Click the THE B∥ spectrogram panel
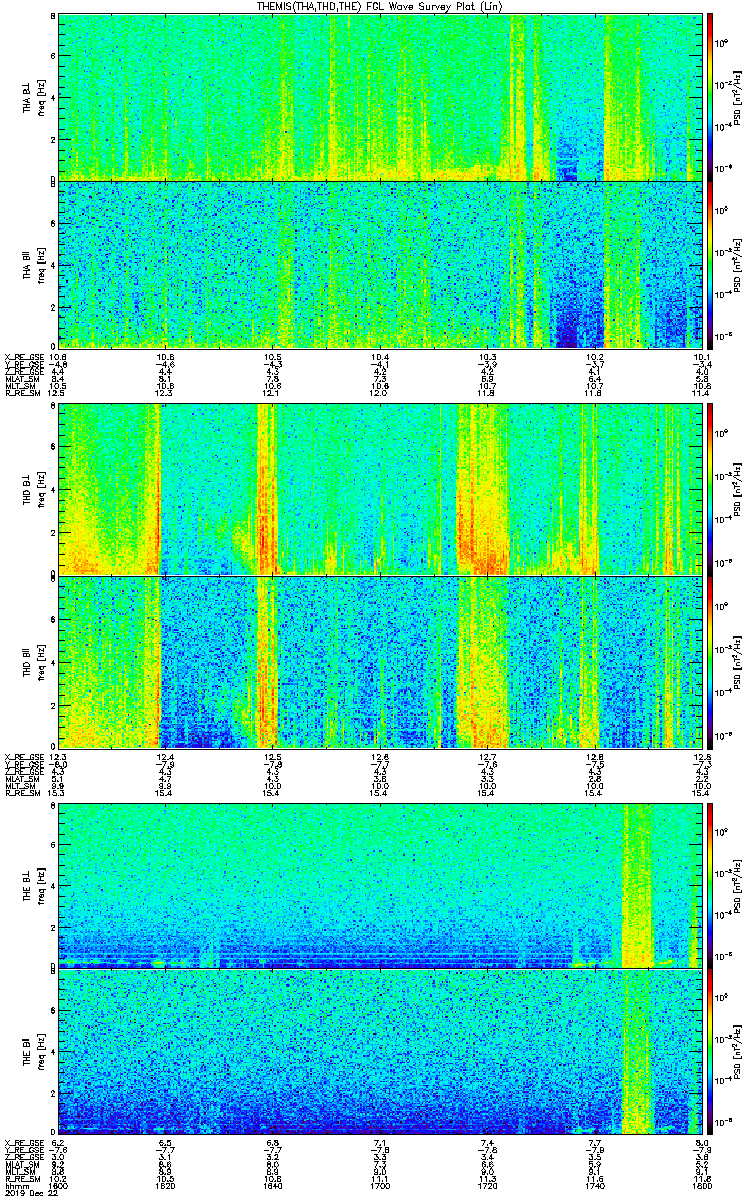Screen dimensions: 750x1200 tap(380, 1052)
